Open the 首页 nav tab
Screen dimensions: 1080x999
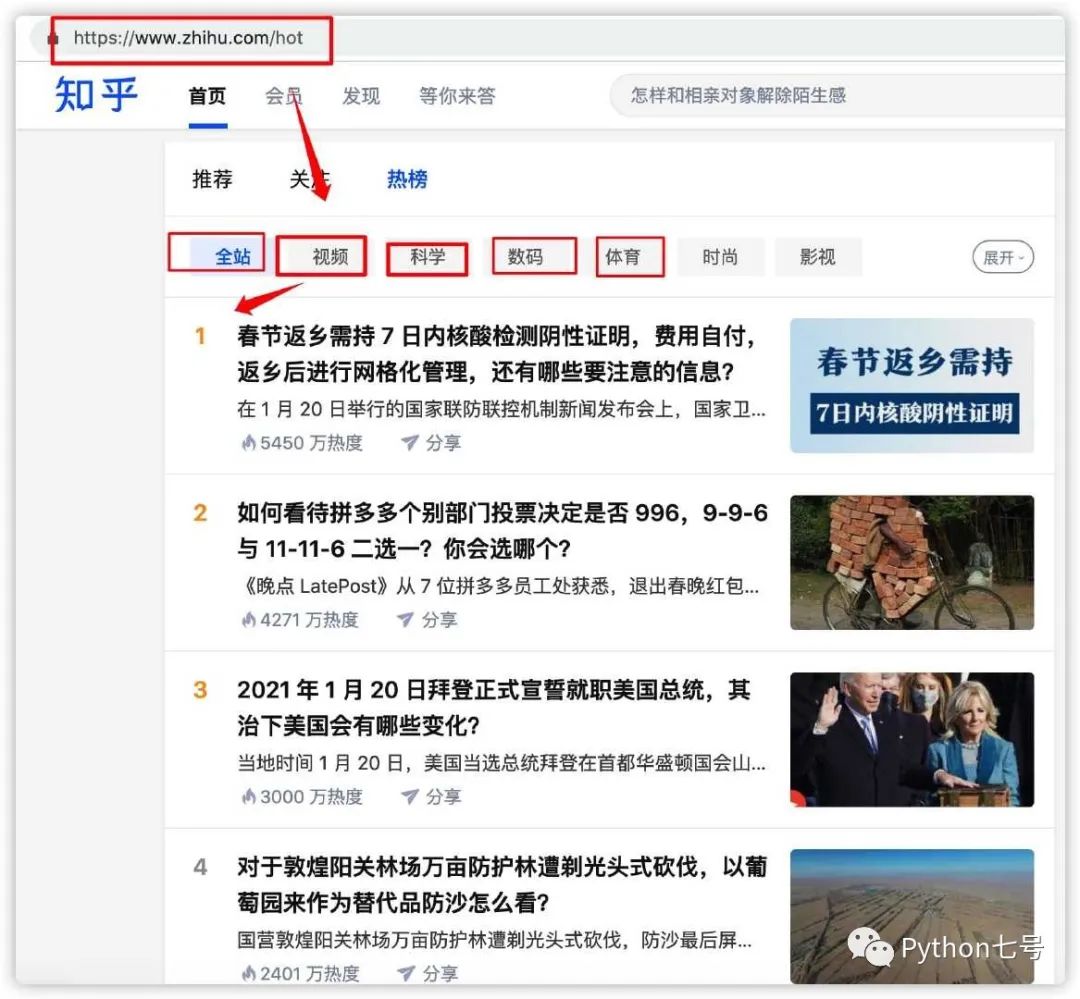[x=207, y=96]
